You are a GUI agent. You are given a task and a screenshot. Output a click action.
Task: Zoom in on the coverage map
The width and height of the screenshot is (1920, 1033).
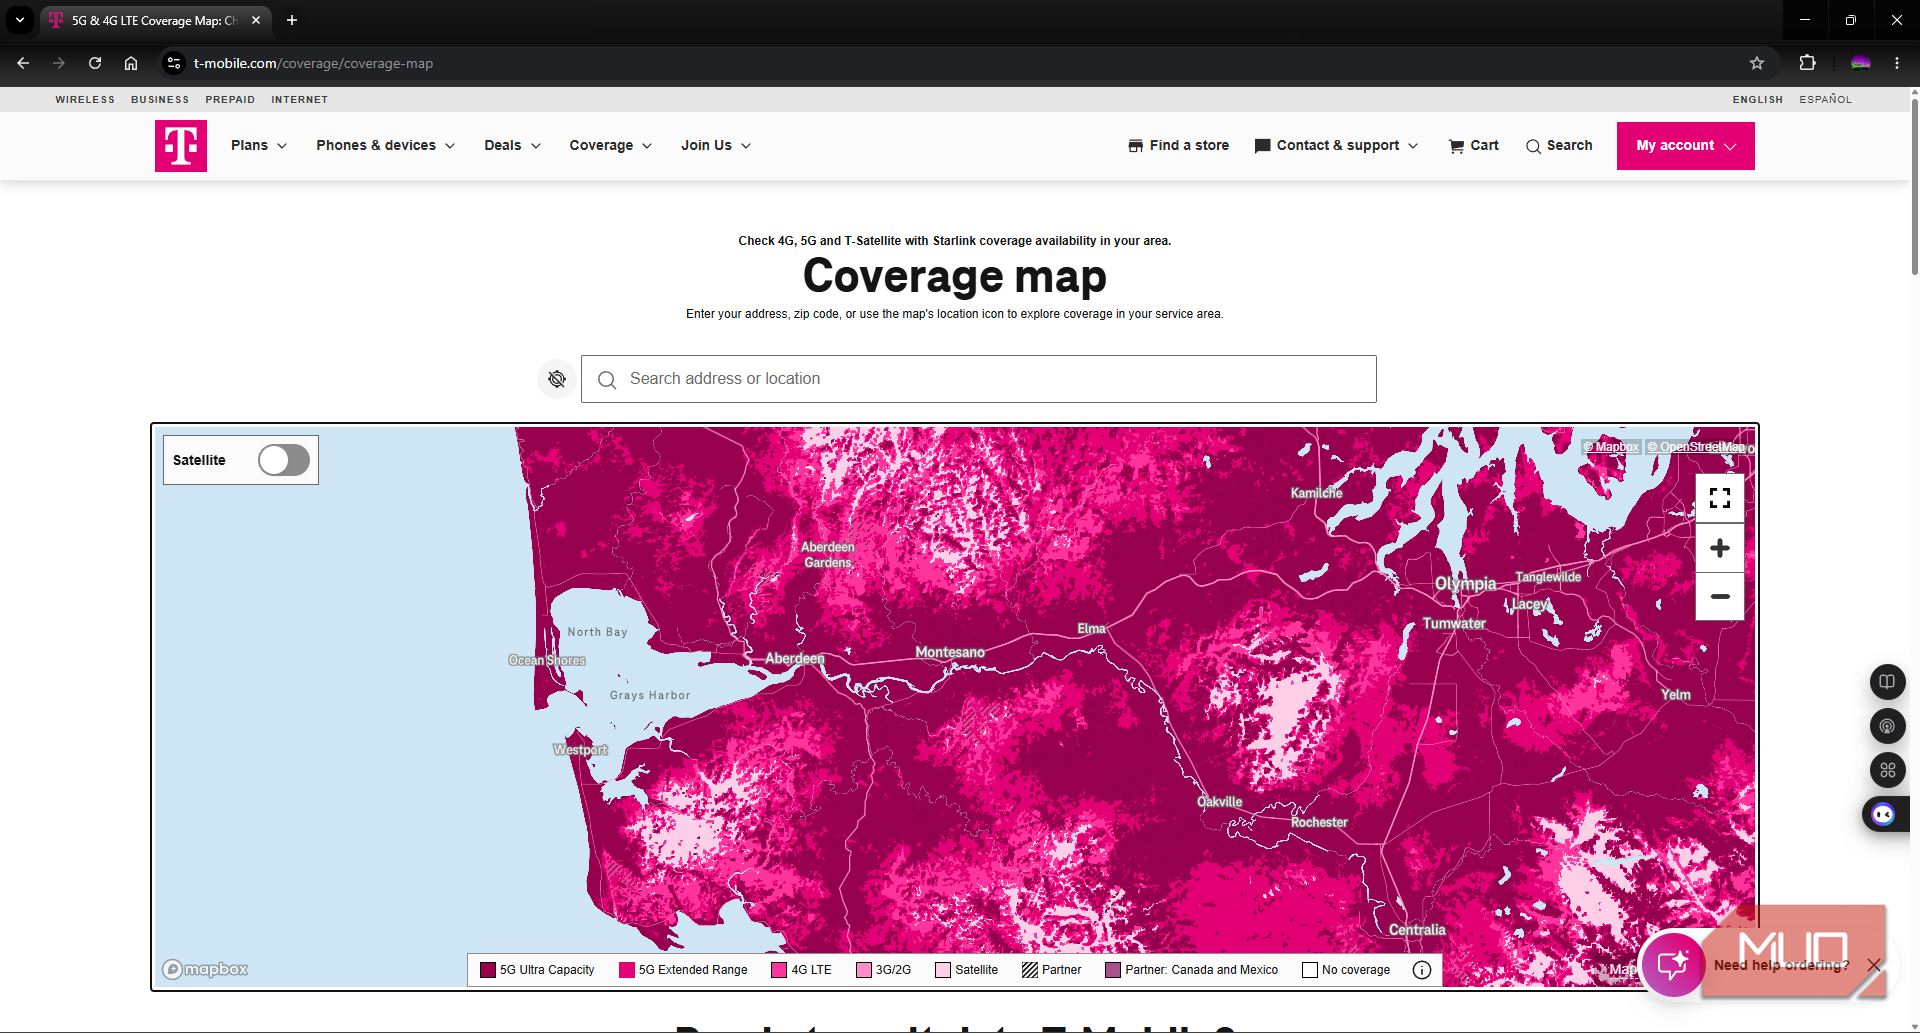tap(1720, 548)
